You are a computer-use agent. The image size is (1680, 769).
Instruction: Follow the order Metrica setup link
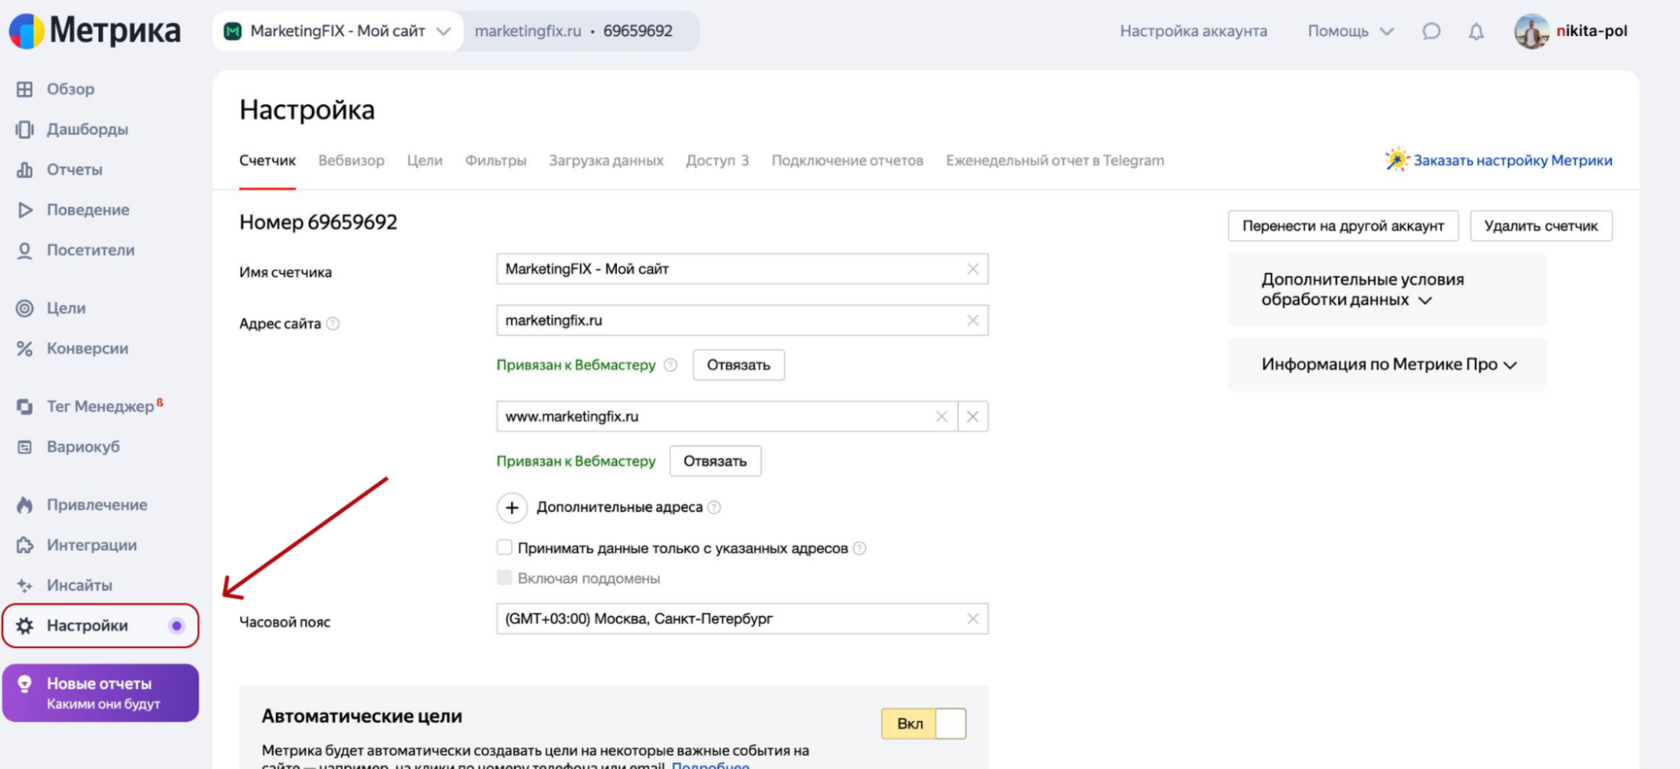pos(1511,160)
